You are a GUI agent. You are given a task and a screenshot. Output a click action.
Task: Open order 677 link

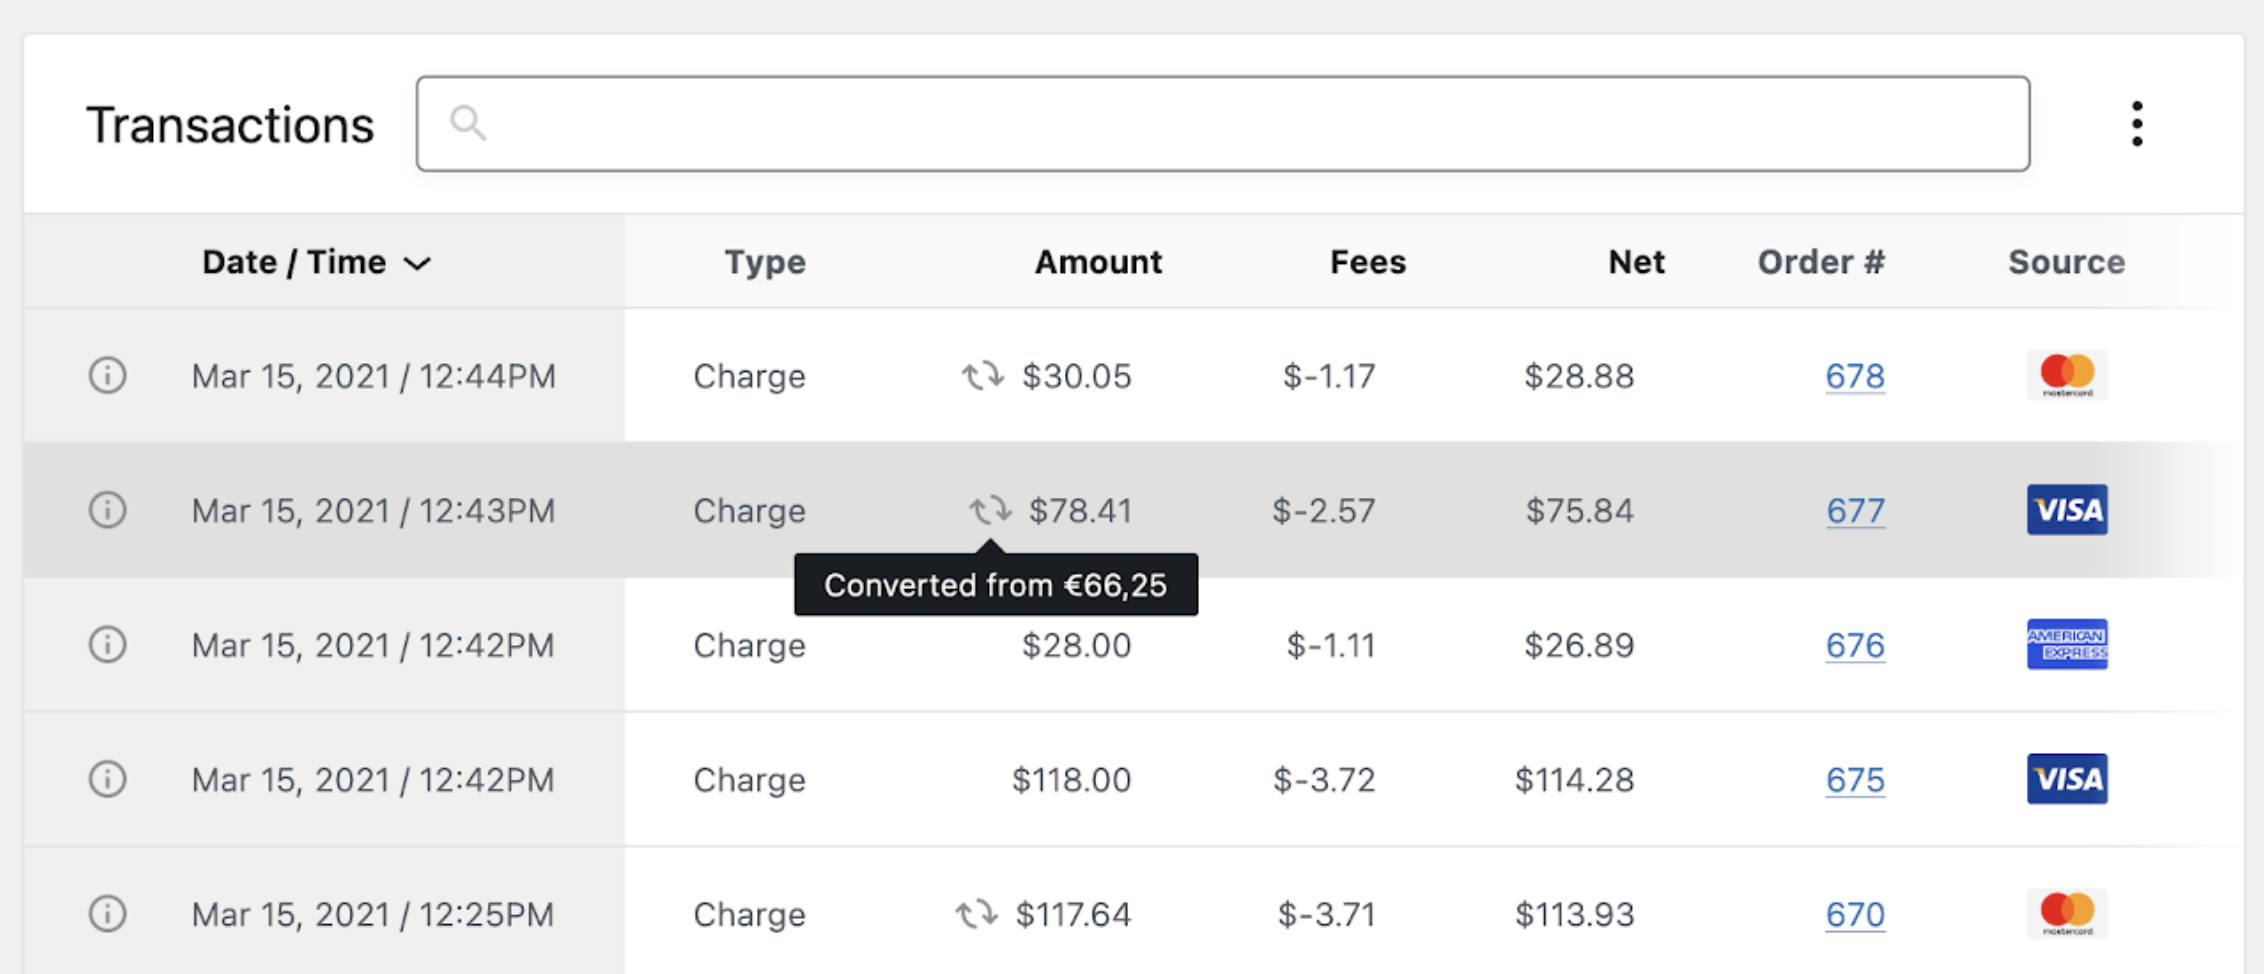(1855, 511)
